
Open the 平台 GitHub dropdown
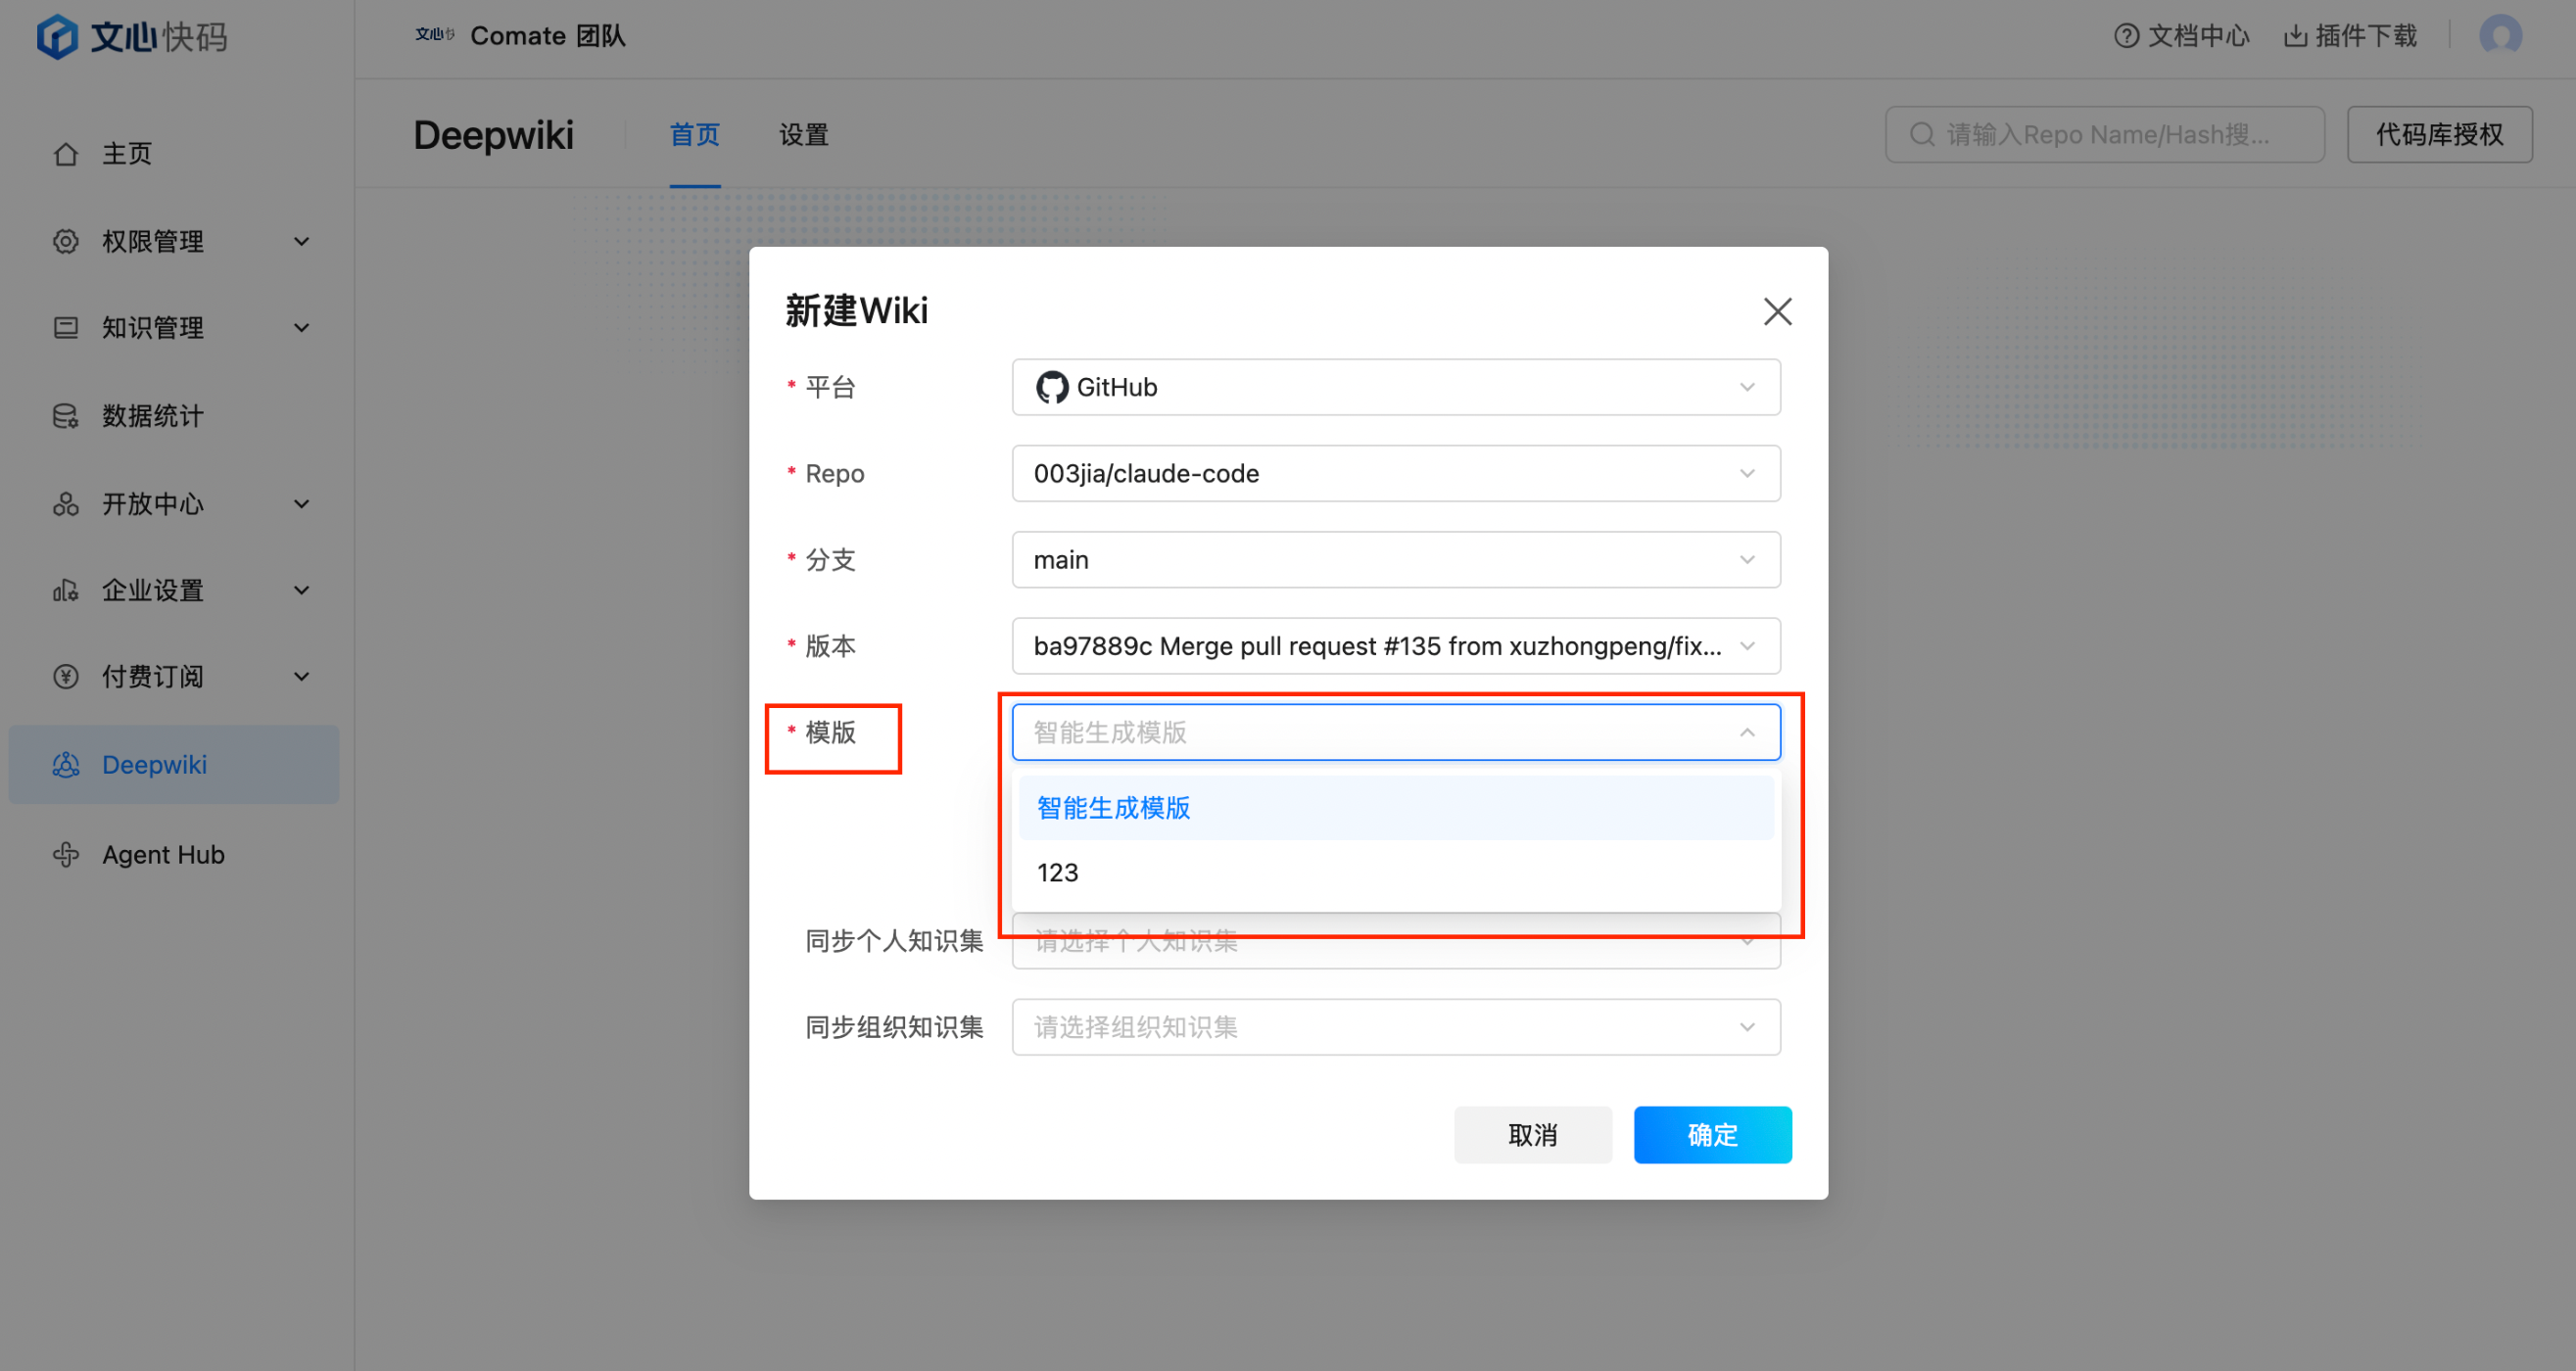(1396, 387)
